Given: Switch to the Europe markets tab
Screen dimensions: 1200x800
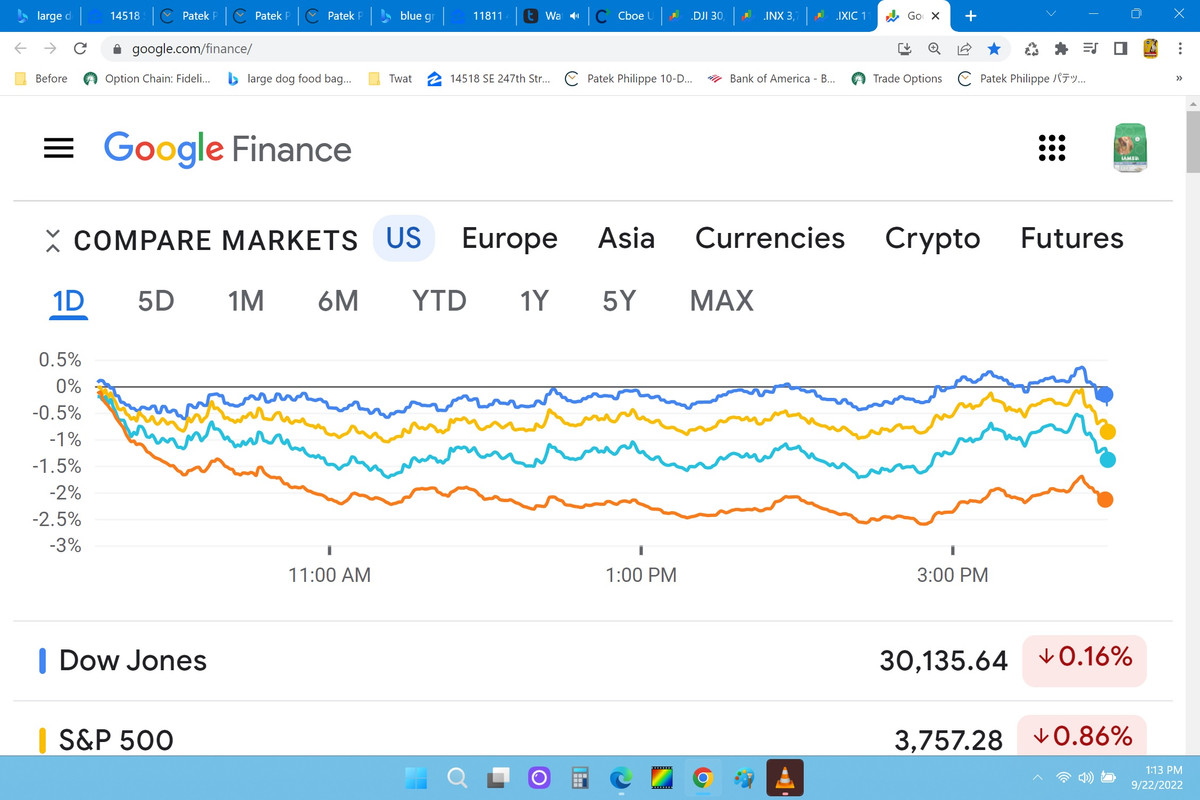Looking at the screenshot, I should 510,238.
